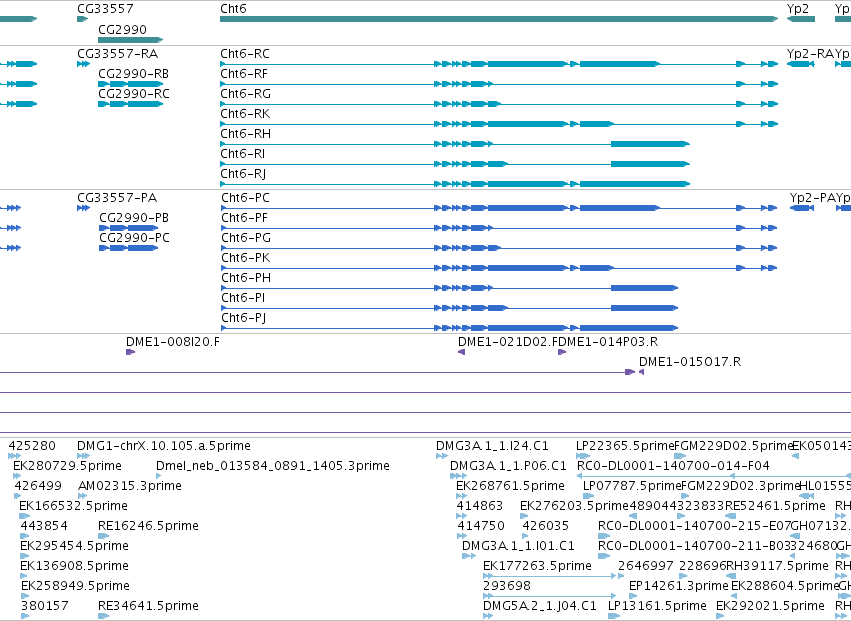Click the EK177263.5prime EST label
This screenshot has width=851, height=621.
pos(537,566)
